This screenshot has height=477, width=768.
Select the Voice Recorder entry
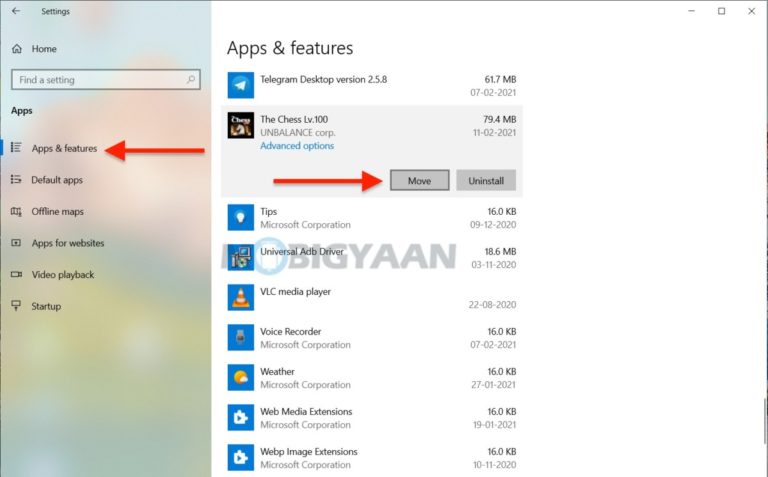pos(372,337)
